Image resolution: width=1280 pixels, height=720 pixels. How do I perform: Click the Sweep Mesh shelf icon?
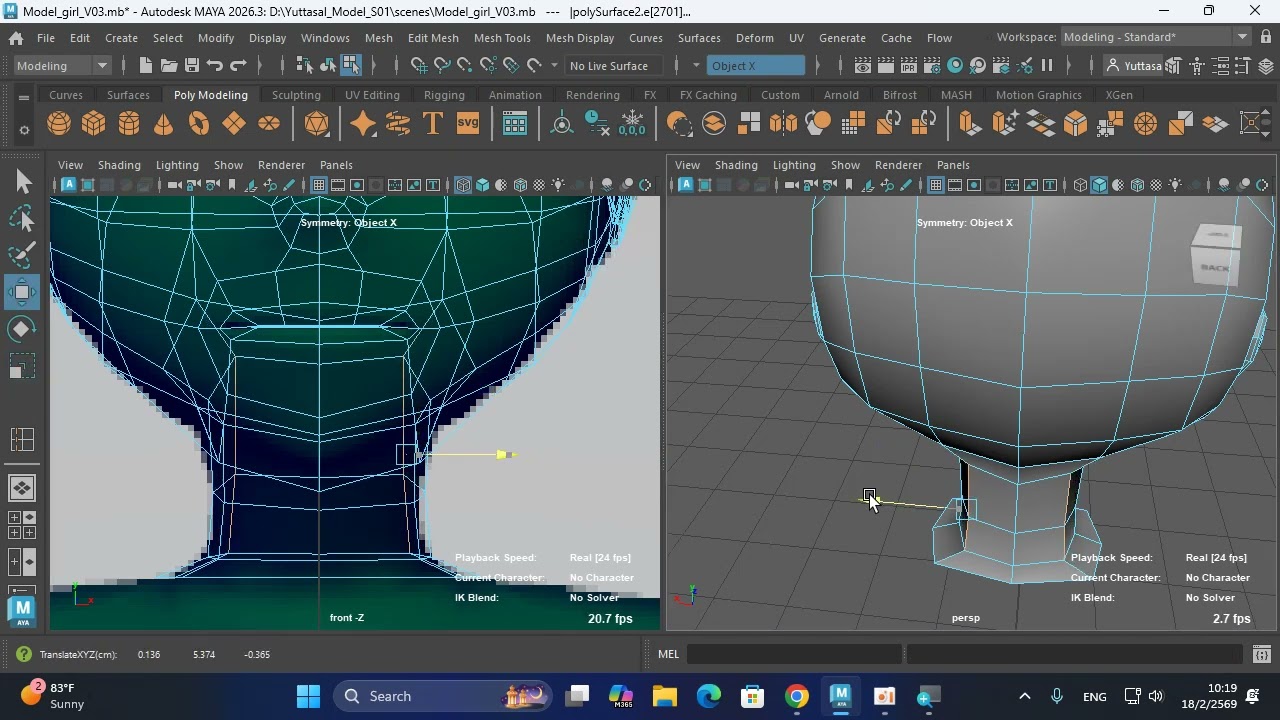coord(398,124)
